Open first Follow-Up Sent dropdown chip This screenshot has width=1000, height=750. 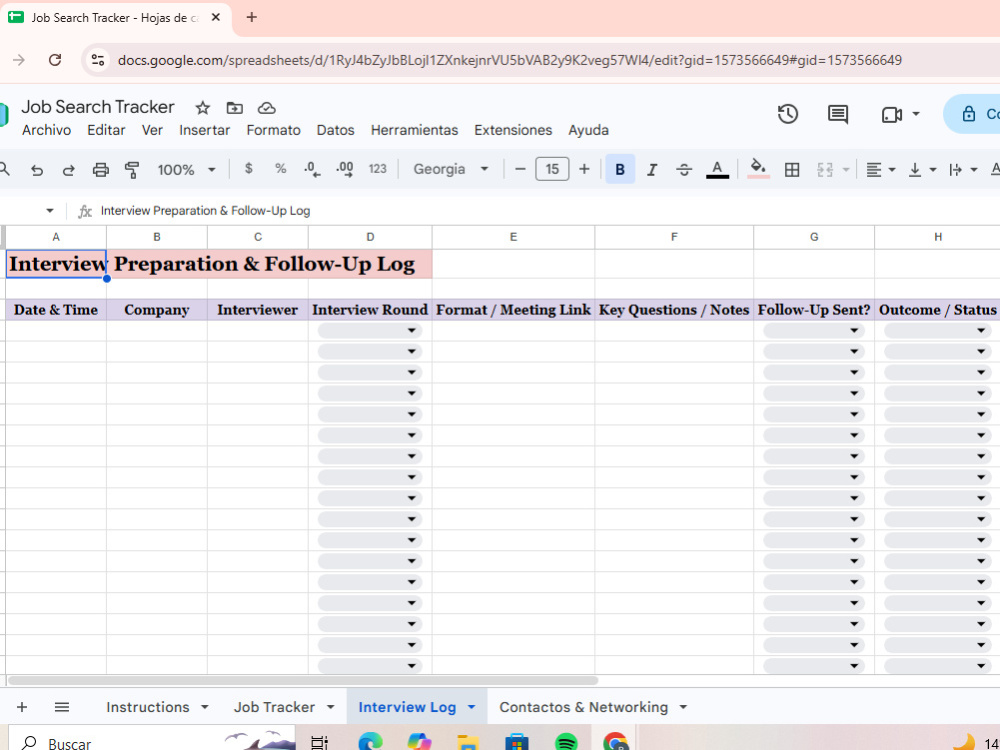click(814, 330)
